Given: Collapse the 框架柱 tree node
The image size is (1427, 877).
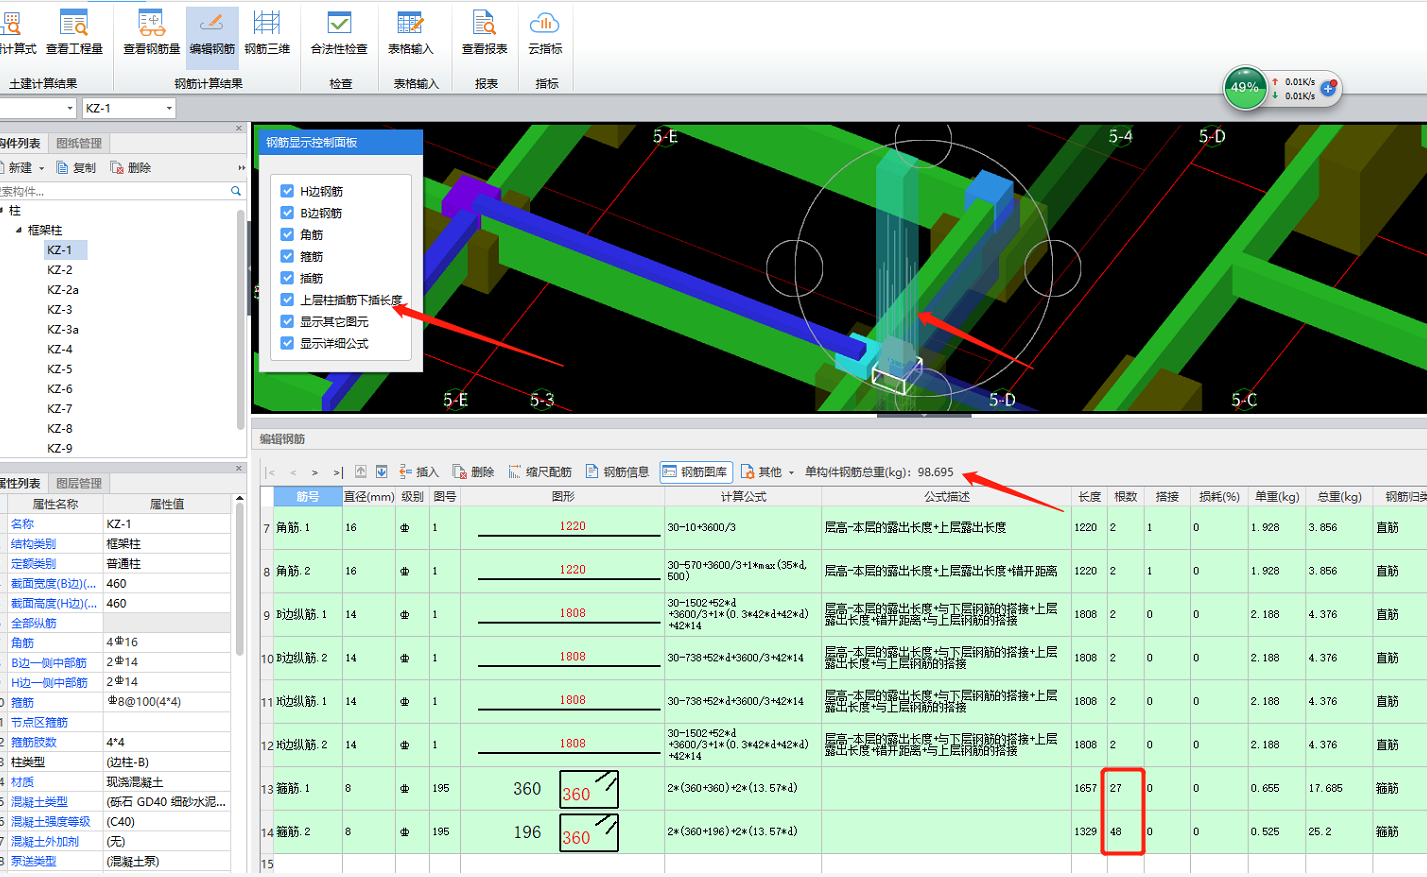Looking at the screenshot, I should [18, 230].
